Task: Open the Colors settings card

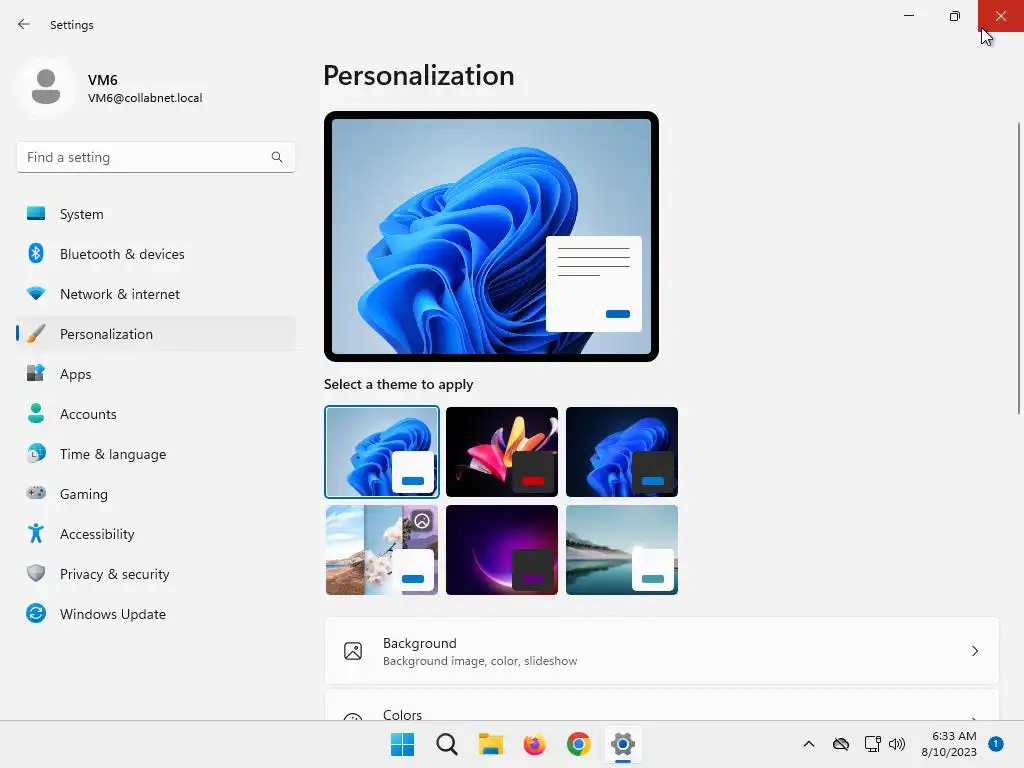Action: coord(662,705)
